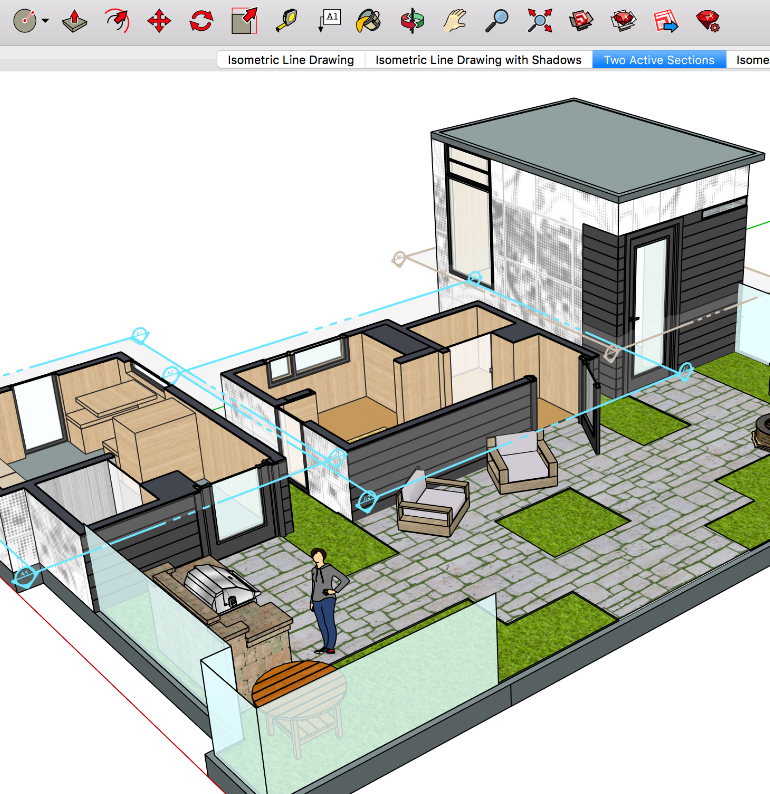Select the standing person figure in model
The height and width of the screenshot is (794, 770).
coord(327,601)
